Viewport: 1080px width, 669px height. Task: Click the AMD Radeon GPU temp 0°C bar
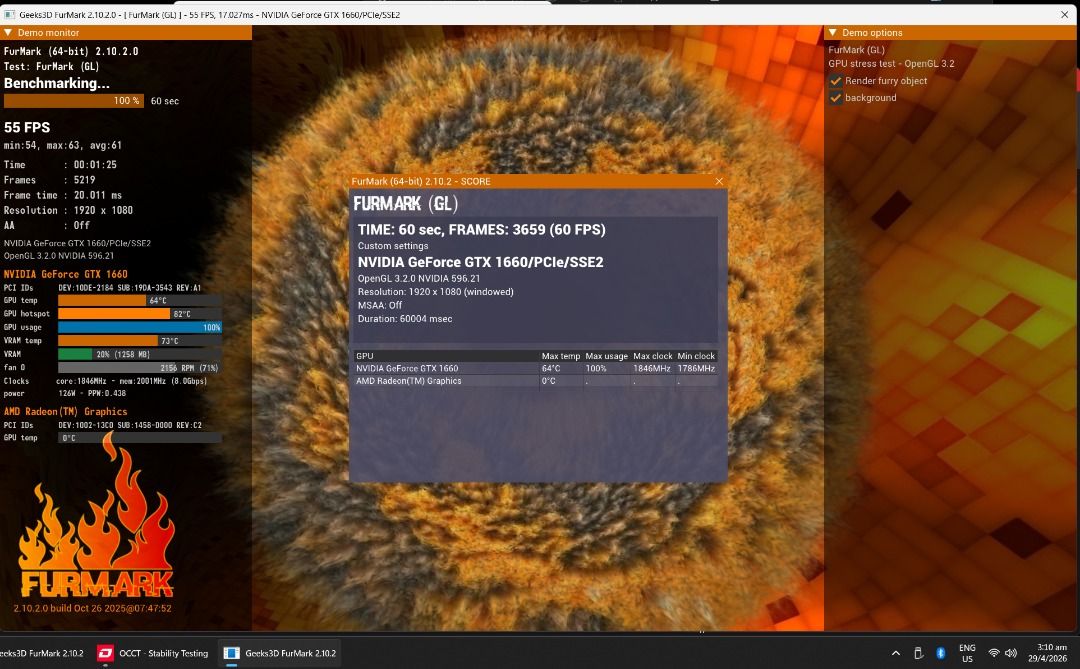tap(140, 438)
